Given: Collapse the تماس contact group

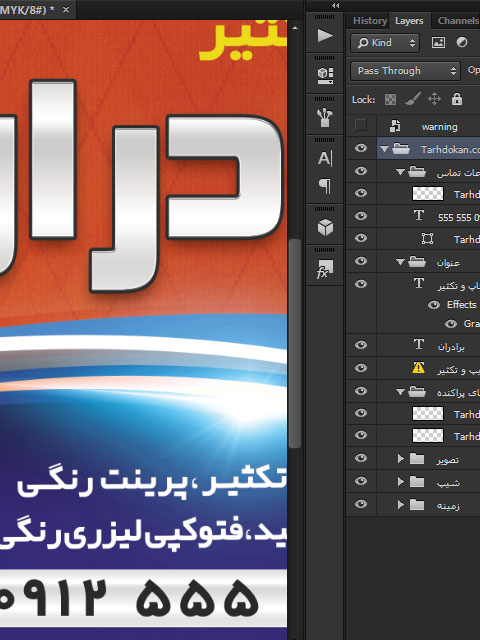Looking at the screenshot, I should coord(400,172).
